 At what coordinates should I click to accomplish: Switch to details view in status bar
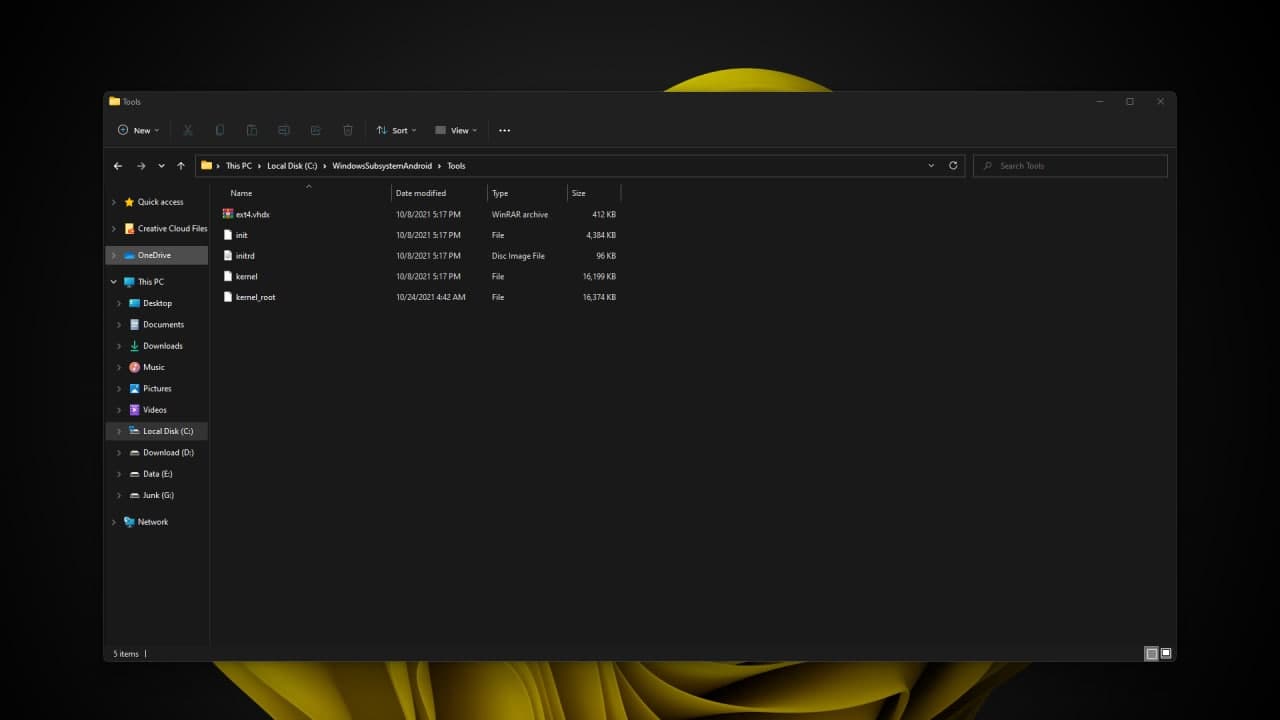pos(1151,653)
